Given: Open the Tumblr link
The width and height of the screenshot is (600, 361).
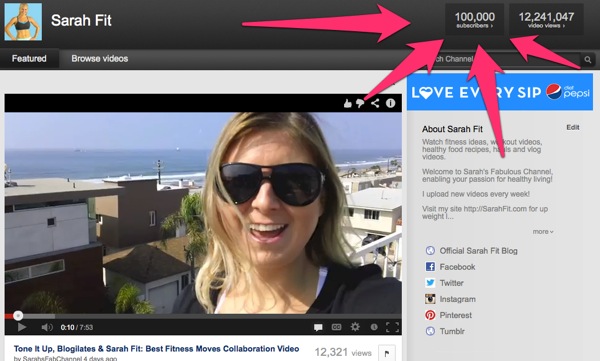Looking at the screenshot, I should pos(452,331).
